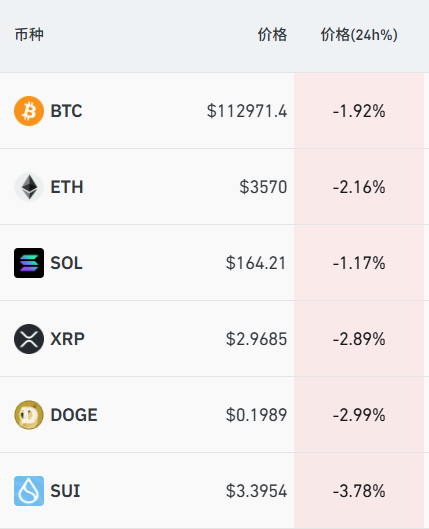
Task: Click the SUI blue droplet icon
Action: pyautogui.click(x=29, y=491)
